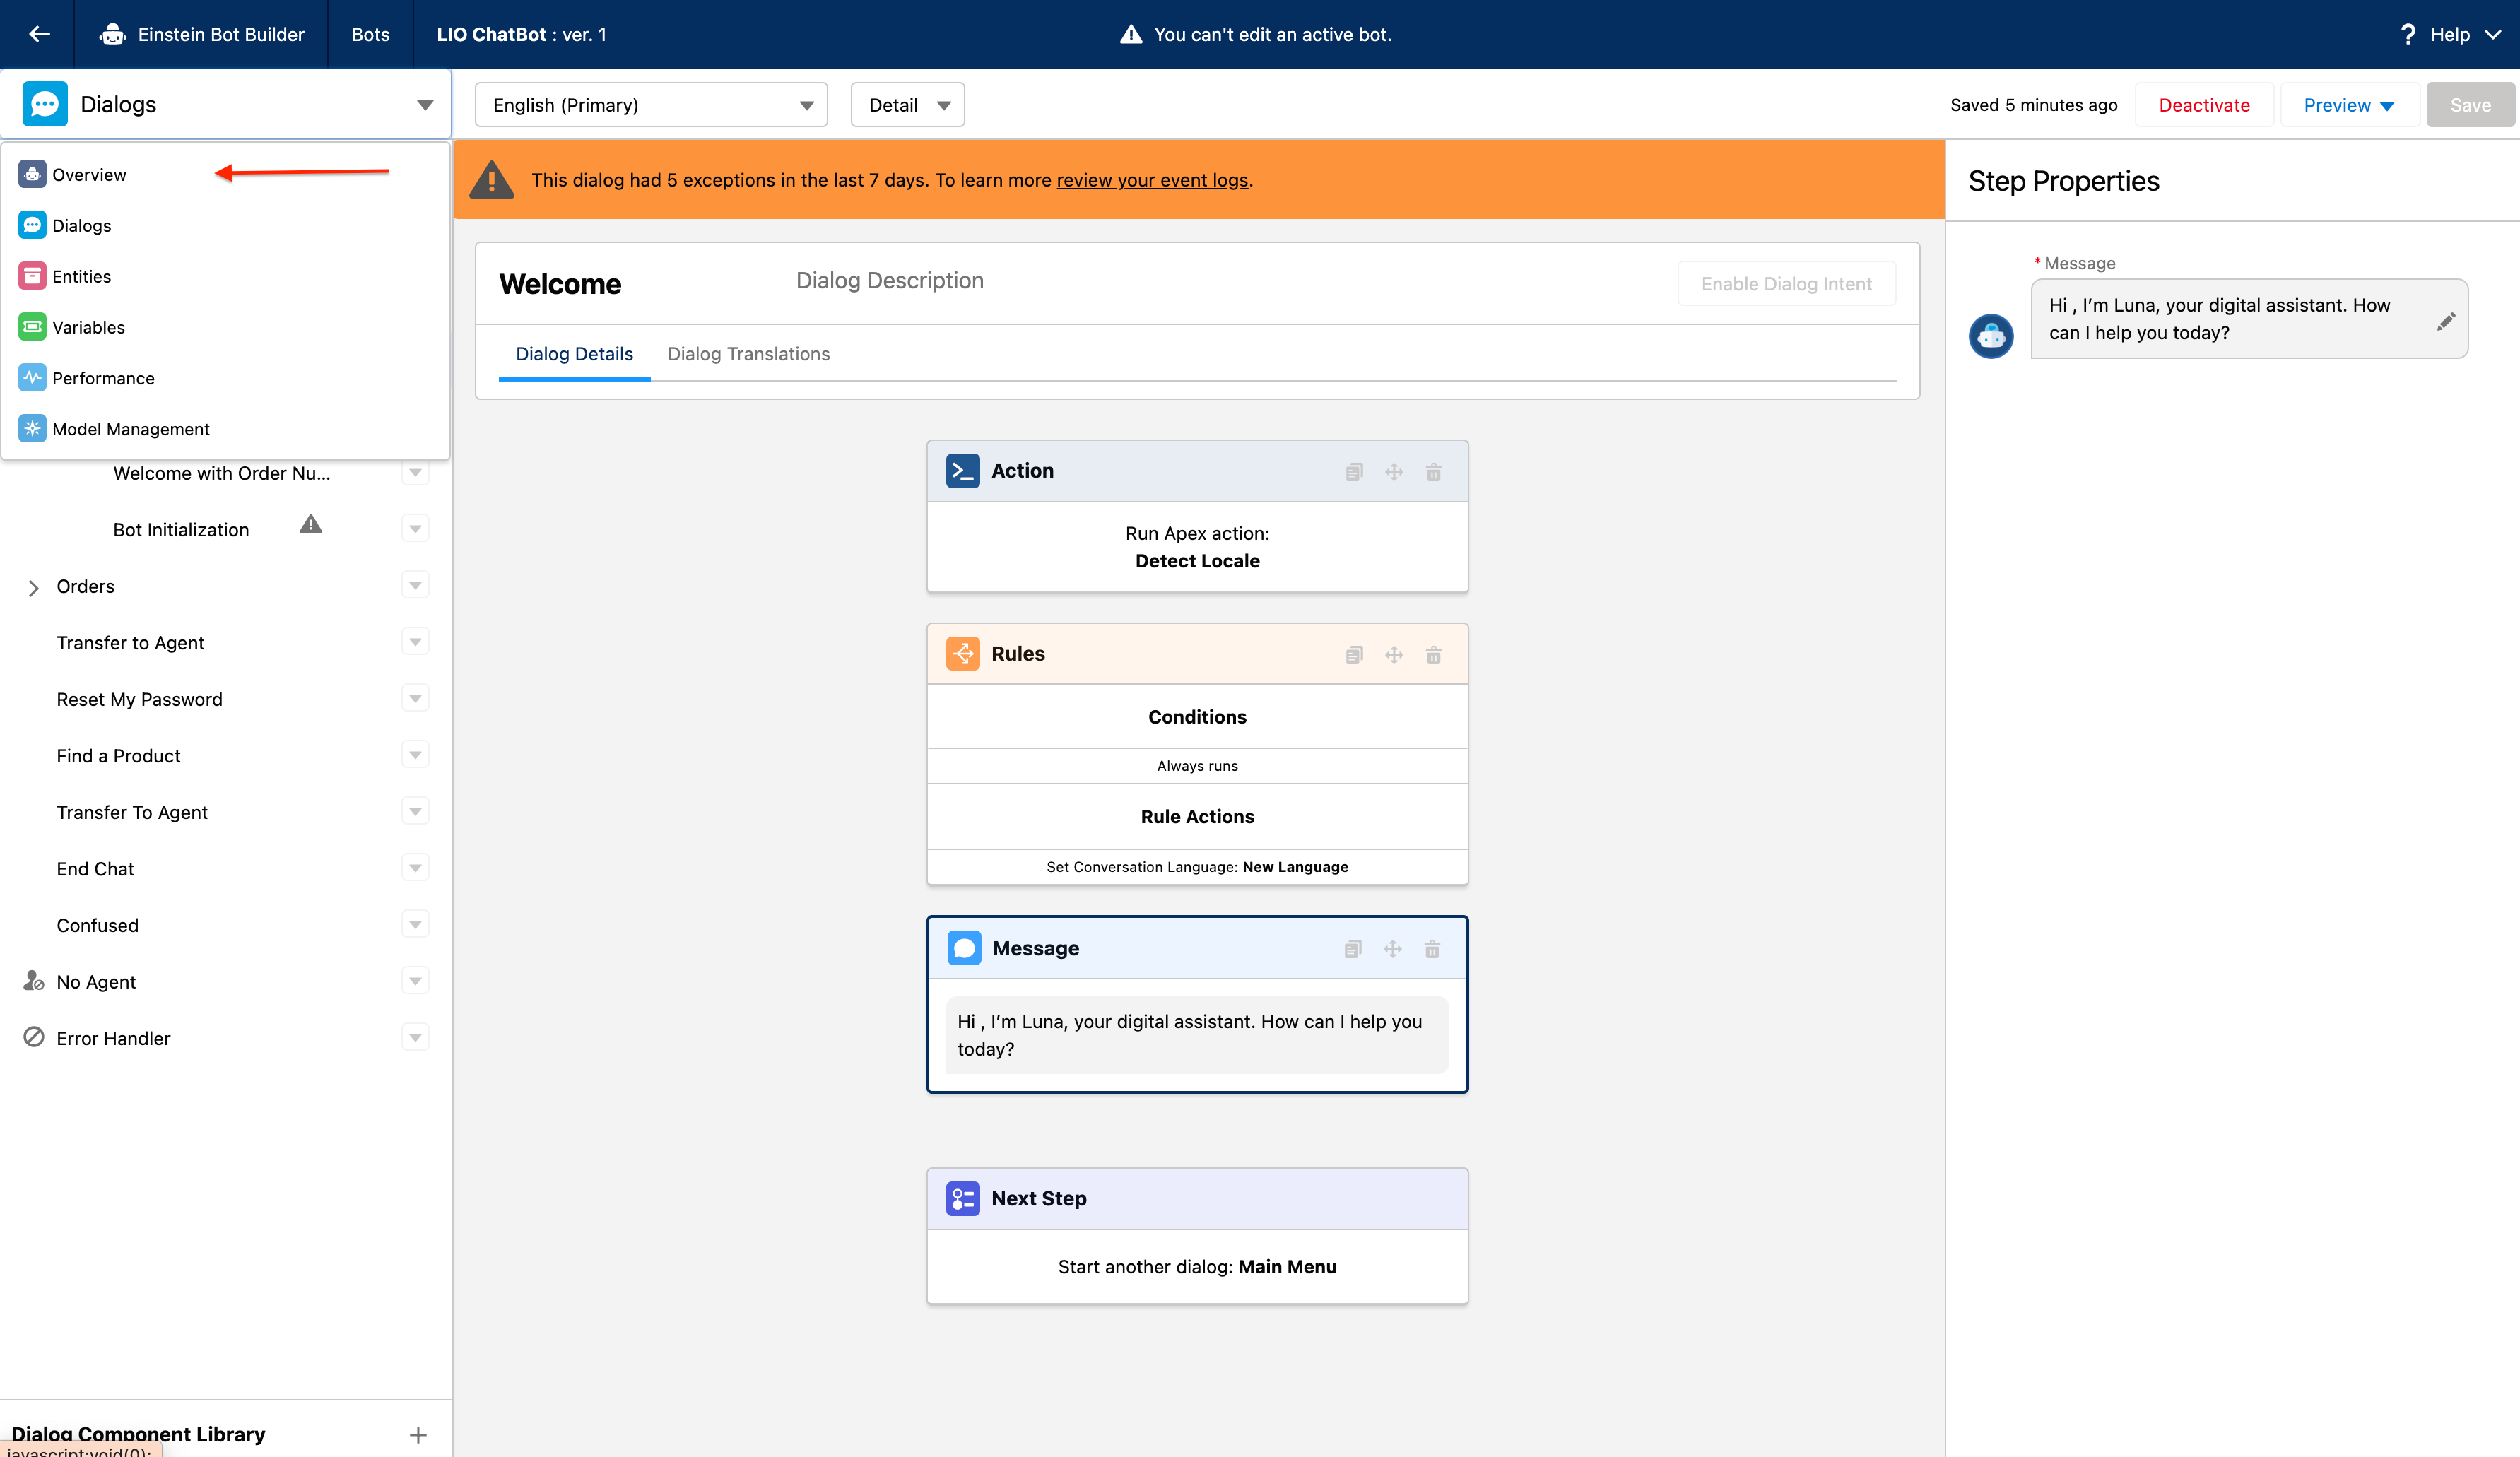
Task: Open the English (Primary) language dropdown
Action: coord(651,105)
